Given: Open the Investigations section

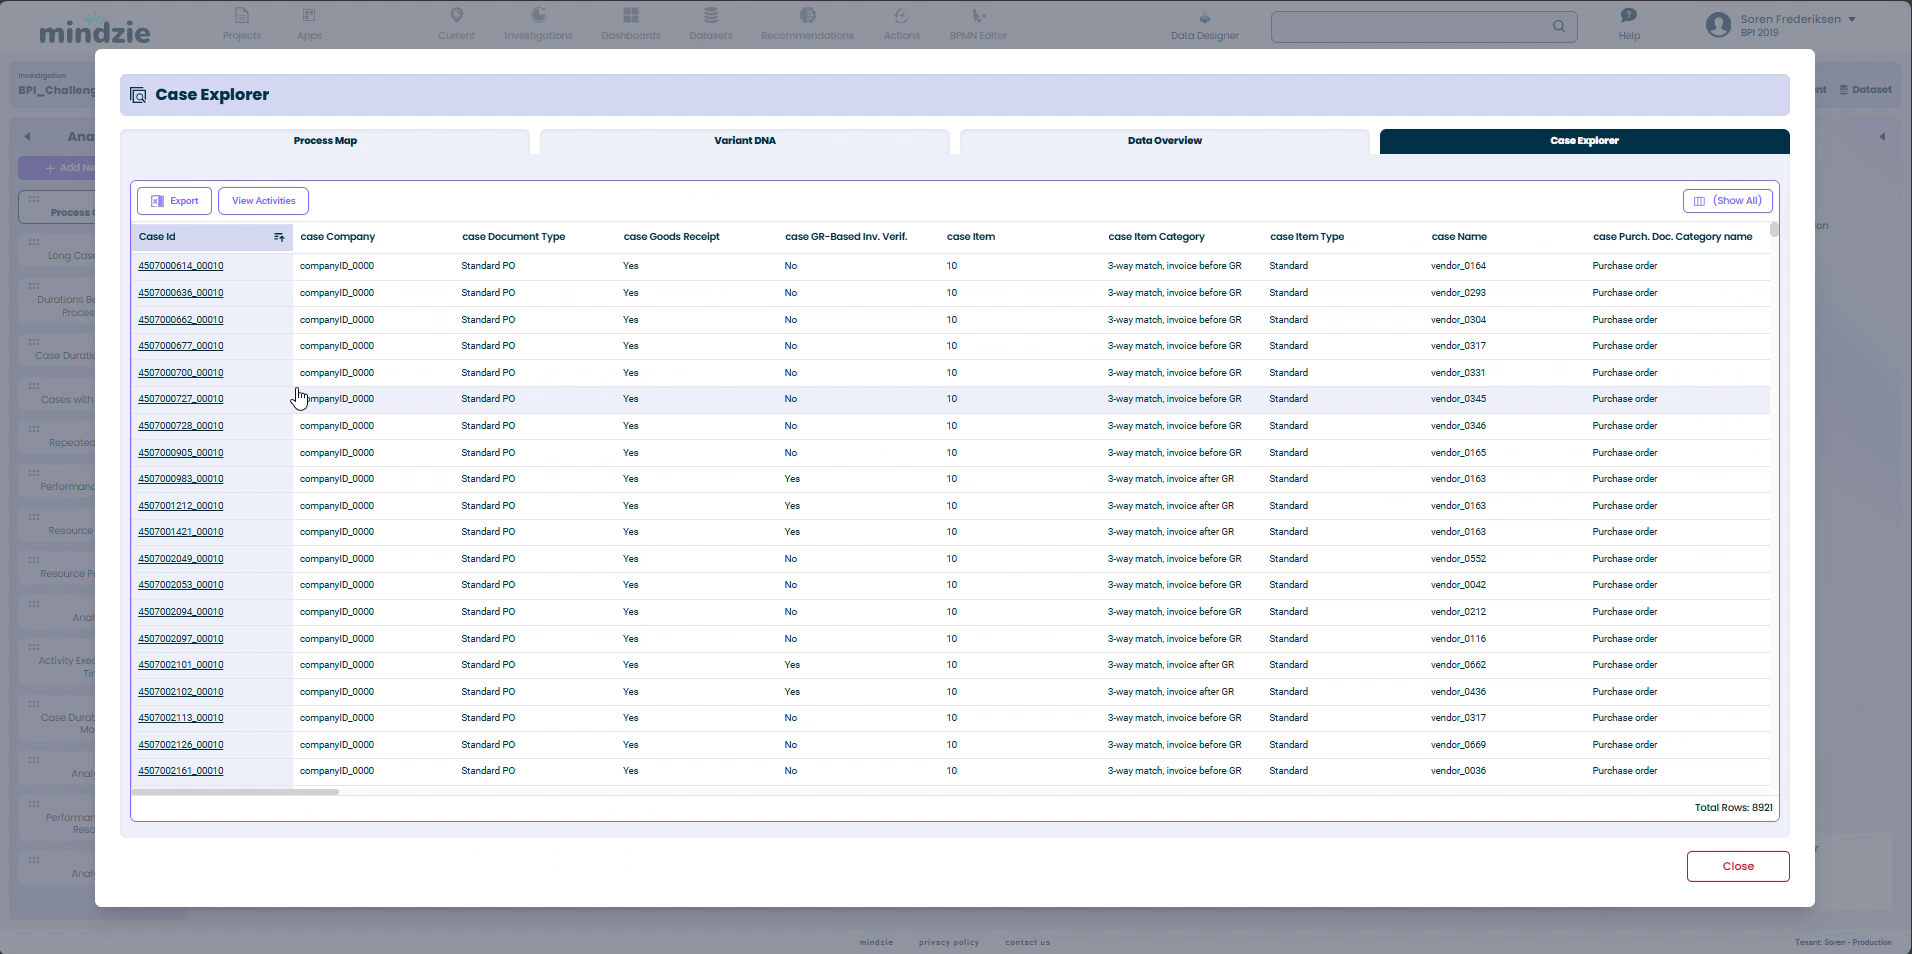Looking at the screenshot, I should (x=538, y=24).
